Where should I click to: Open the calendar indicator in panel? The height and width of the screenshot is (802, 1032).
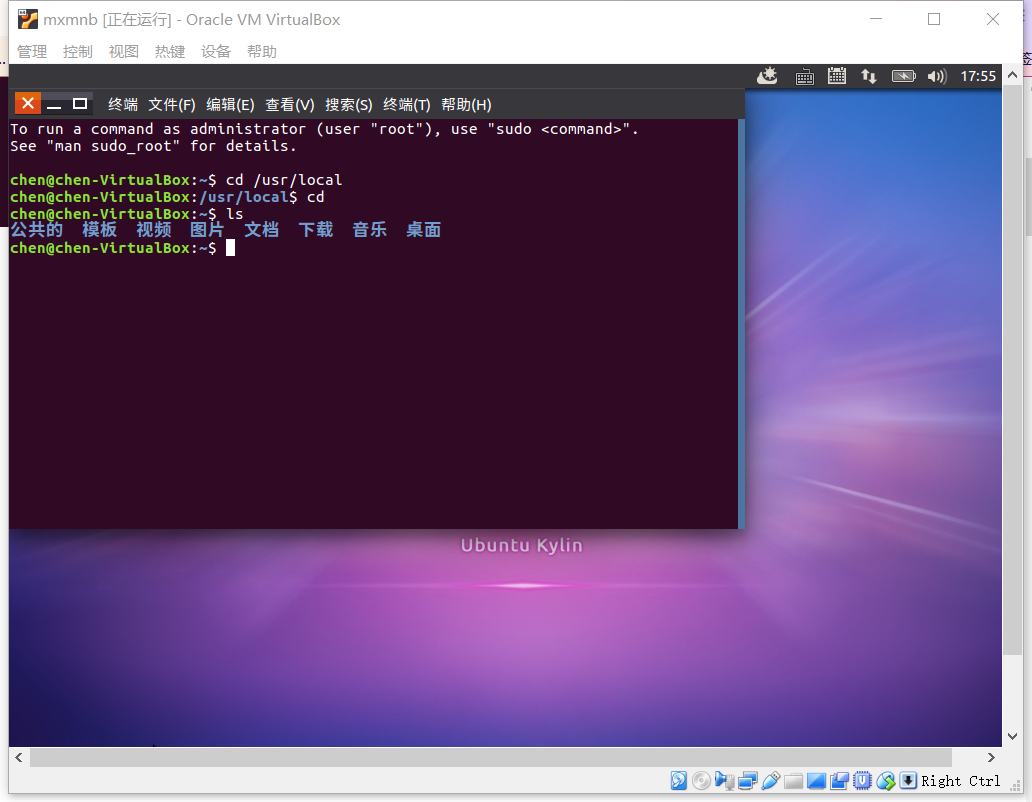tap(837, 76)
